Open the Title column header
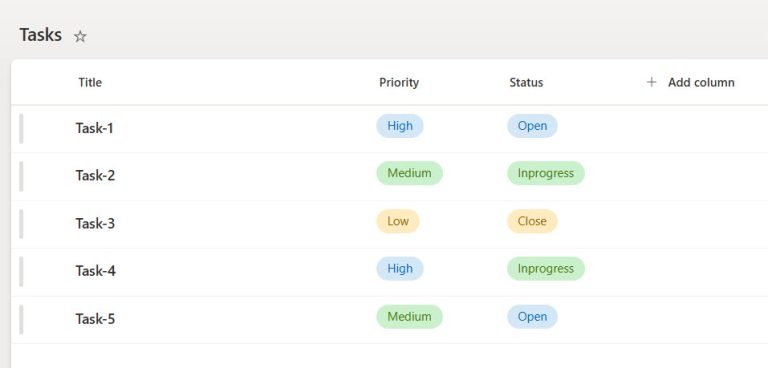Screen dimensions: 768x368 point(90,82)
